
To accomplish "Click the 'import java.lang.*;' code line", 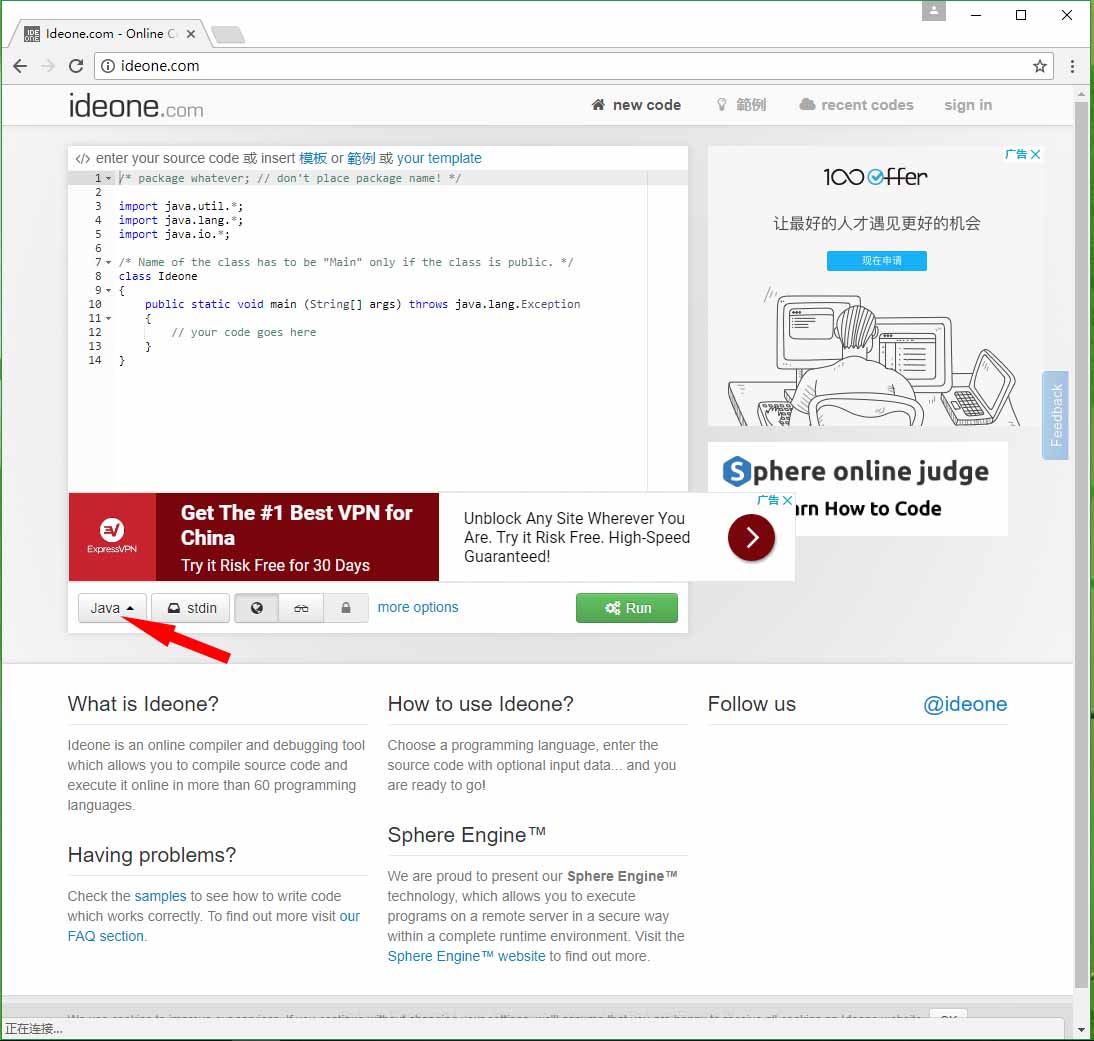I will tap(181, 220).
